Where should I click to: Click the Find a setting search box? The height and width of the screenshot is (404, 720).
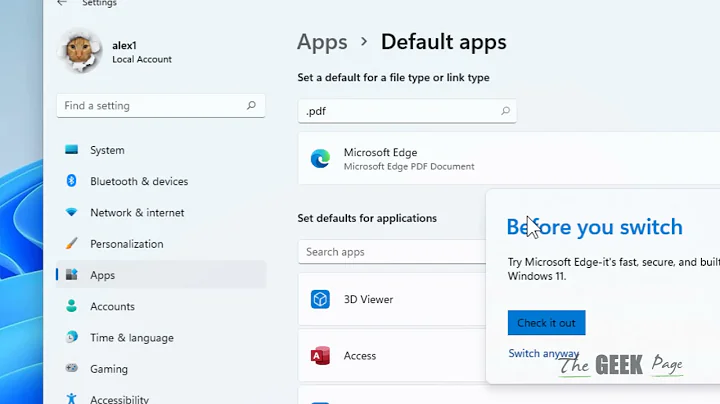[x=161, y=106]
